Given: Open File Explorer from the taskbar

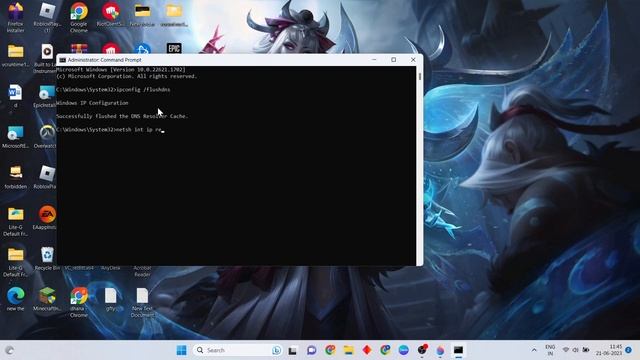Looking at the screenshot, I should [349, 350].
